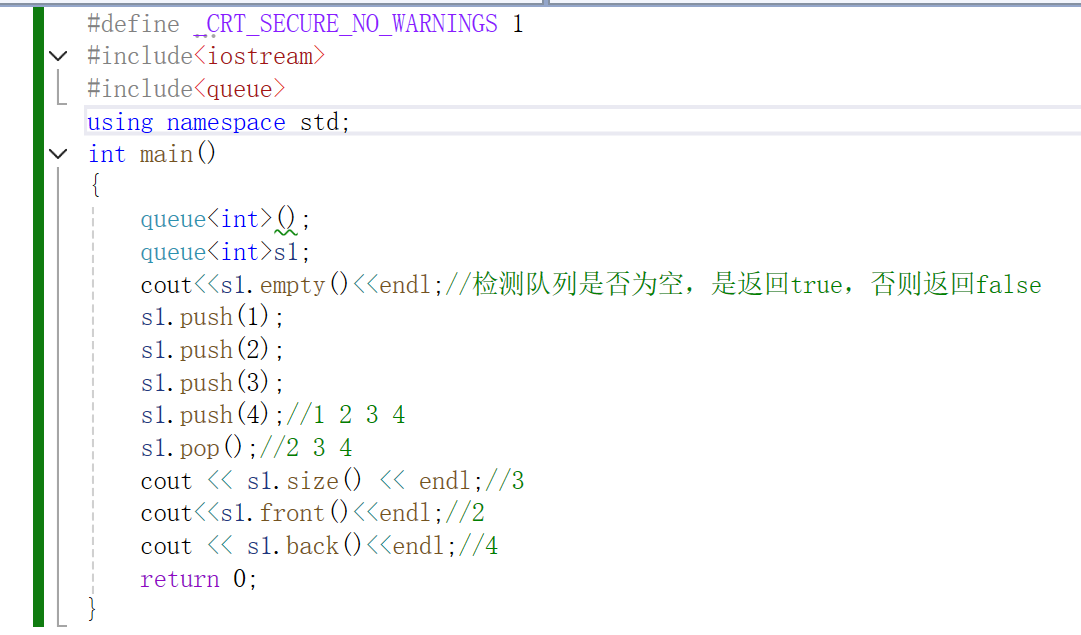Click the s1.push(1) statement
The width and height of the screenshot is (1081, 635).
[x=212, y=317]
